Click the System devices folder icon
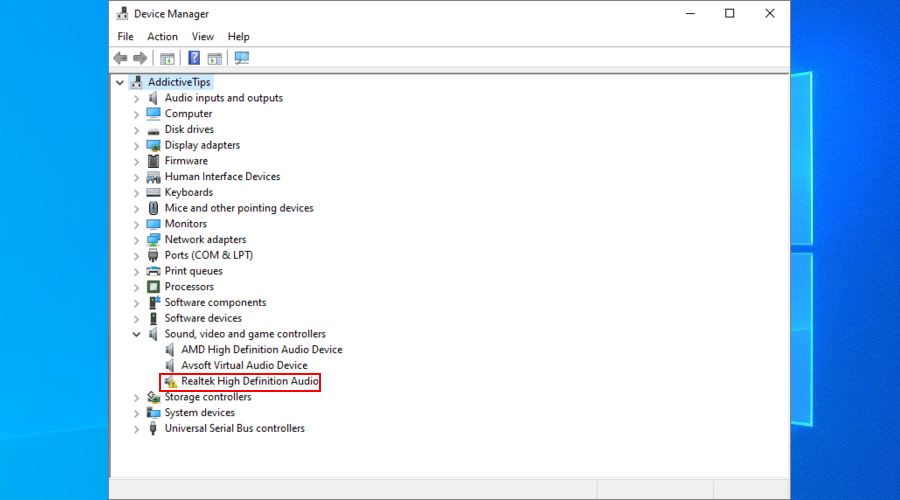Viewport: 900px width, 500px height. click(x=153, y=413)
